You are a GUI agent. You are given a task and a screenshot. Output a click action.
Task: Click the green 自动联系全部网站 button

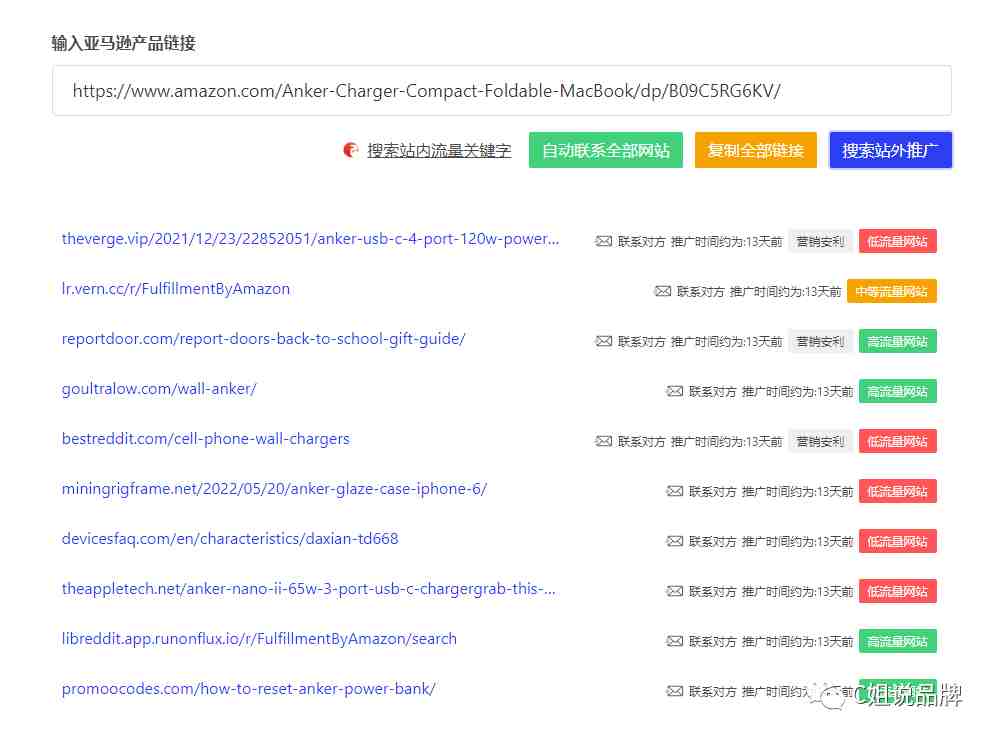(605, 150)
